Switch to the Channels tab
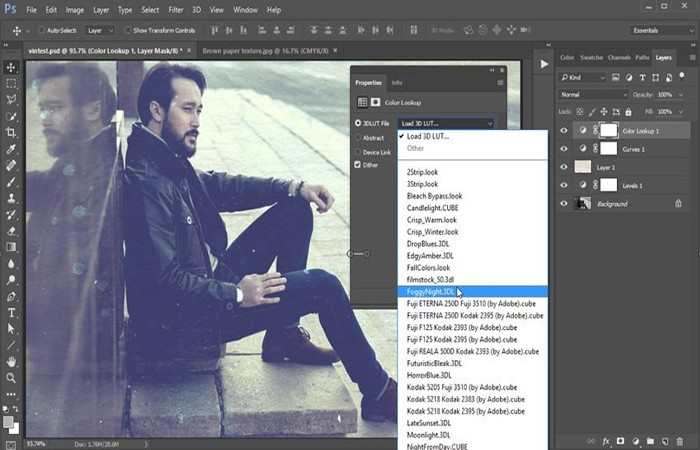 pos(619,58)
